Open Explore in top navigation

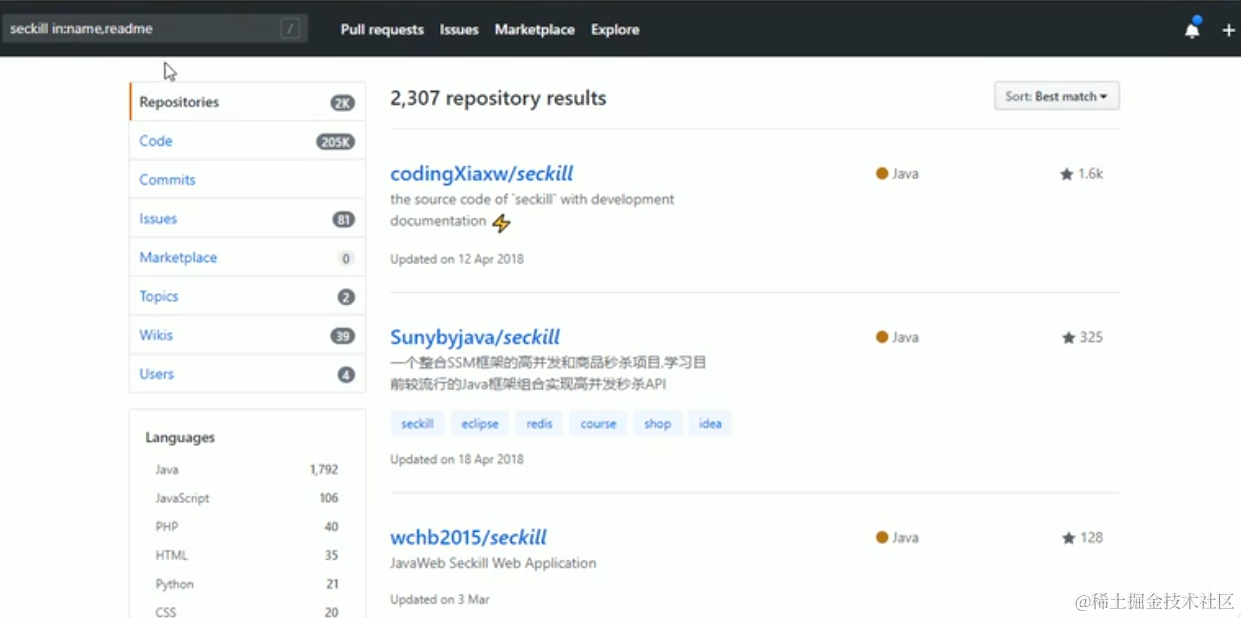coord(615,30)
